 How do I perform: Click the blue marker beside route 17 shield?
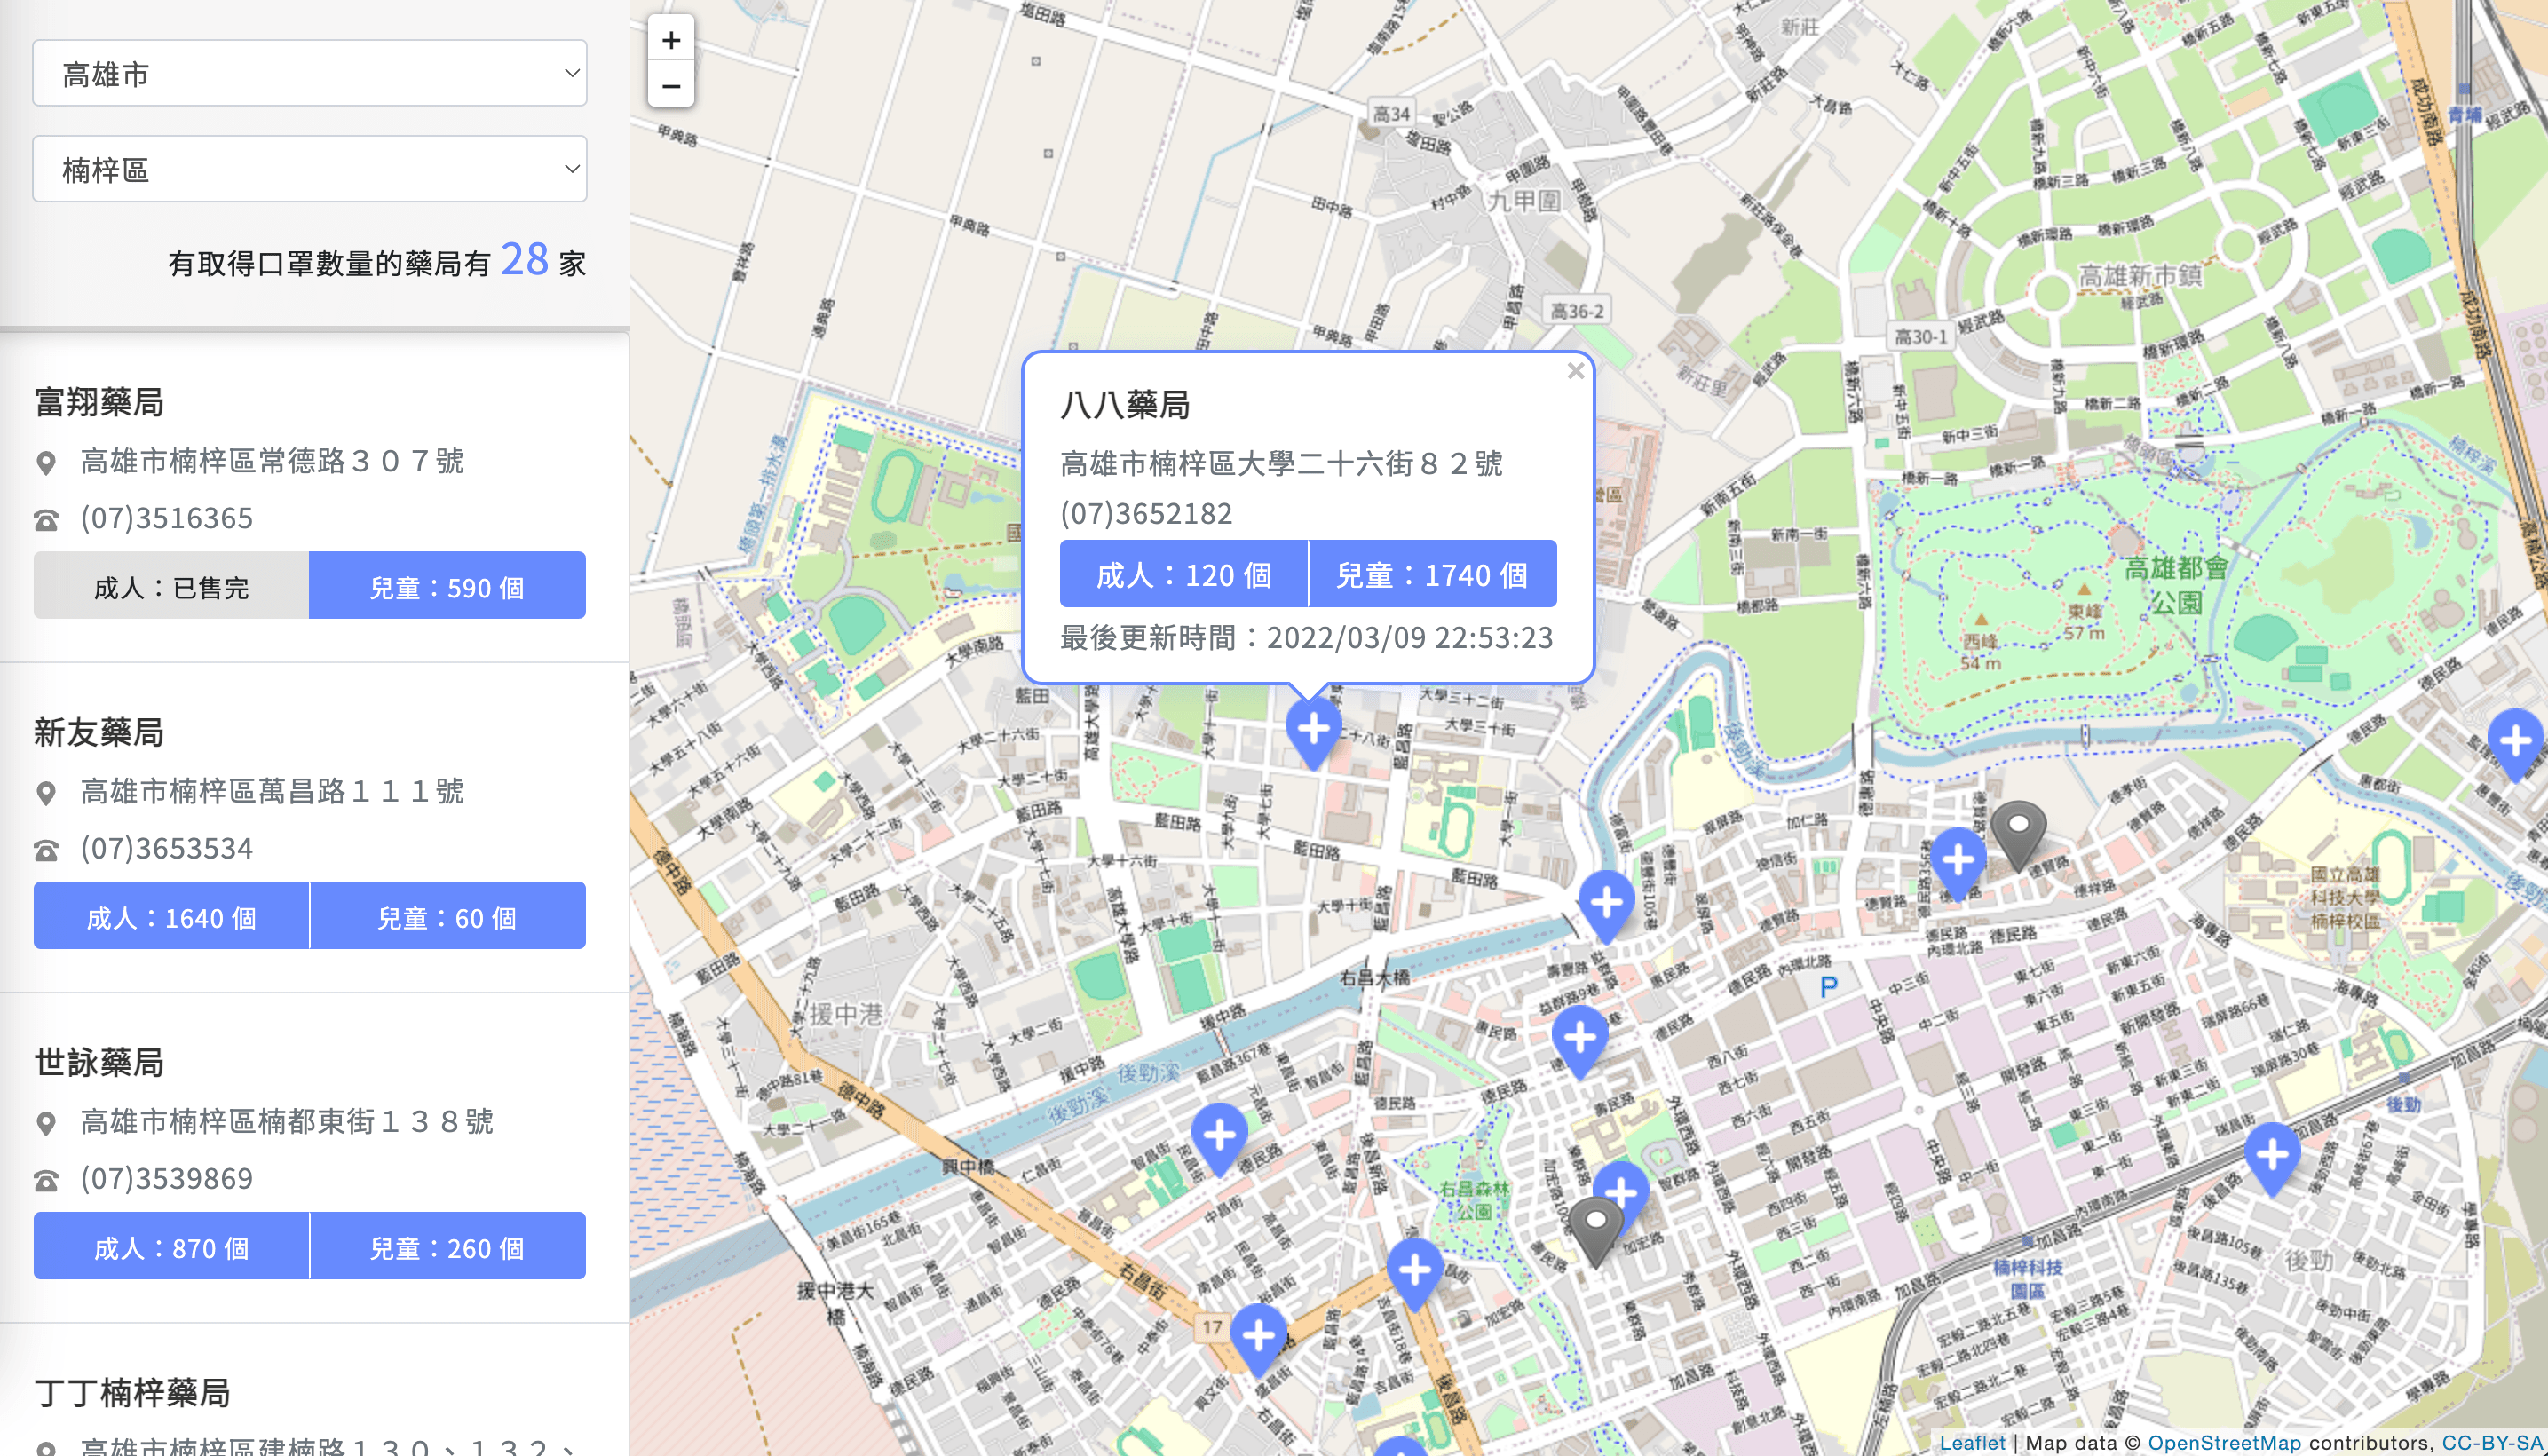[x=1259, y=1340]
